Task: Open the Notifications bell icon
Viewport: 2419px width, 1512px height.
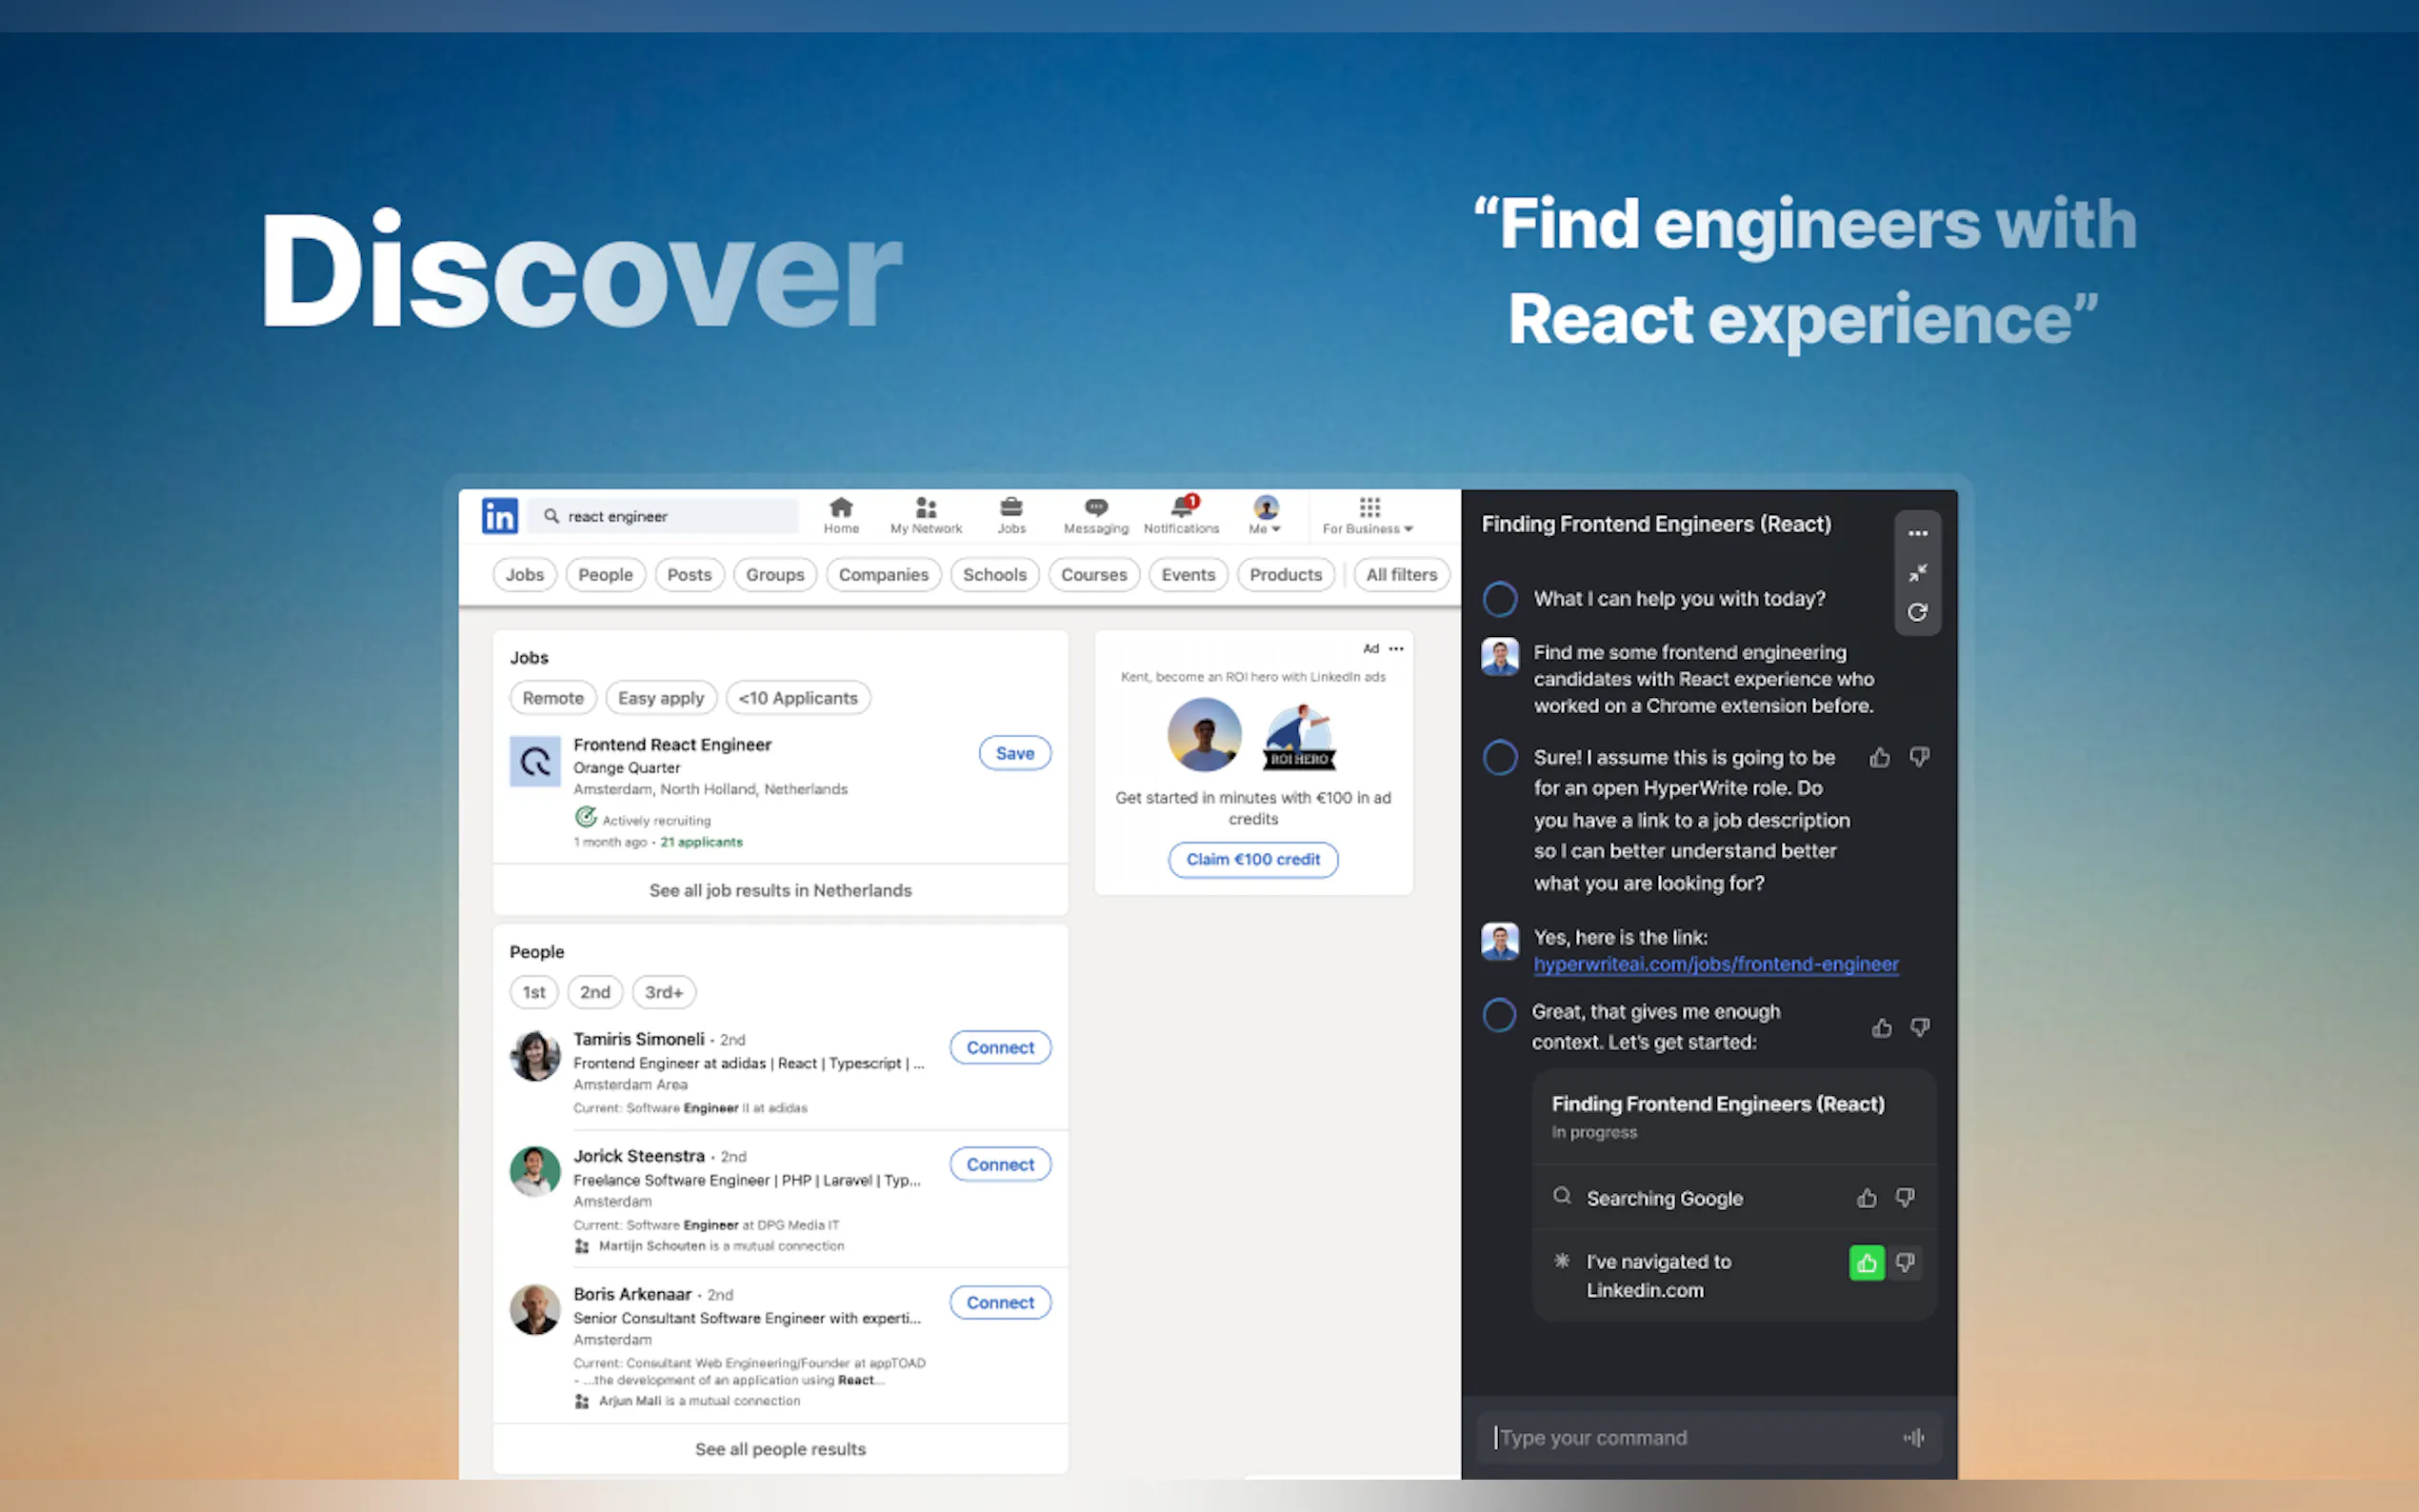Action: pyautogui.click(x=1181, y=514)
